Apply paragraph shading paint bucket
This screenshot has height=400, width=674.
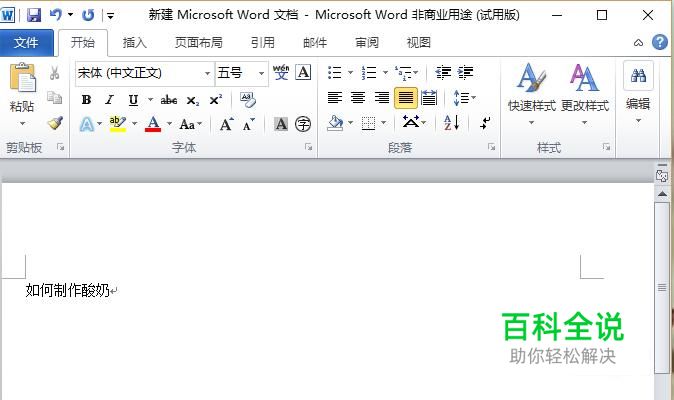(335, 124)
